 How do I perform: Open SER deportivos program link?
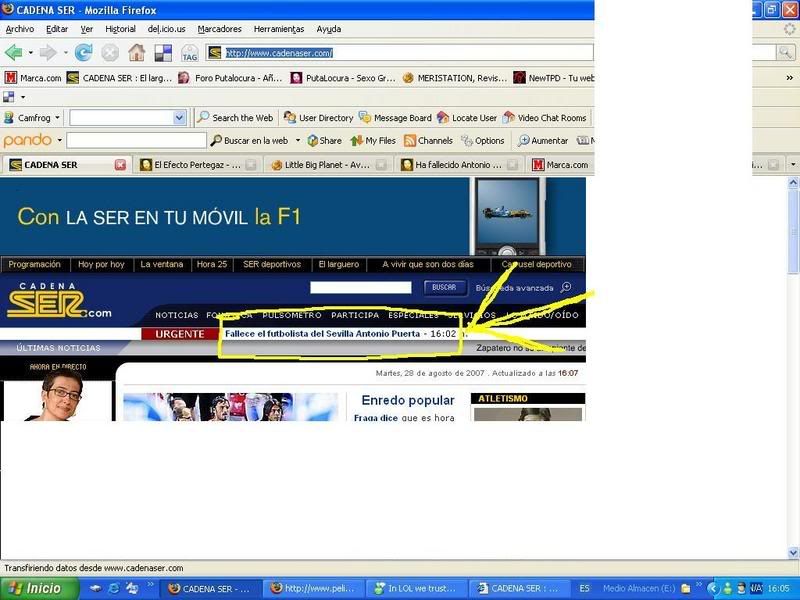(272, 264)
